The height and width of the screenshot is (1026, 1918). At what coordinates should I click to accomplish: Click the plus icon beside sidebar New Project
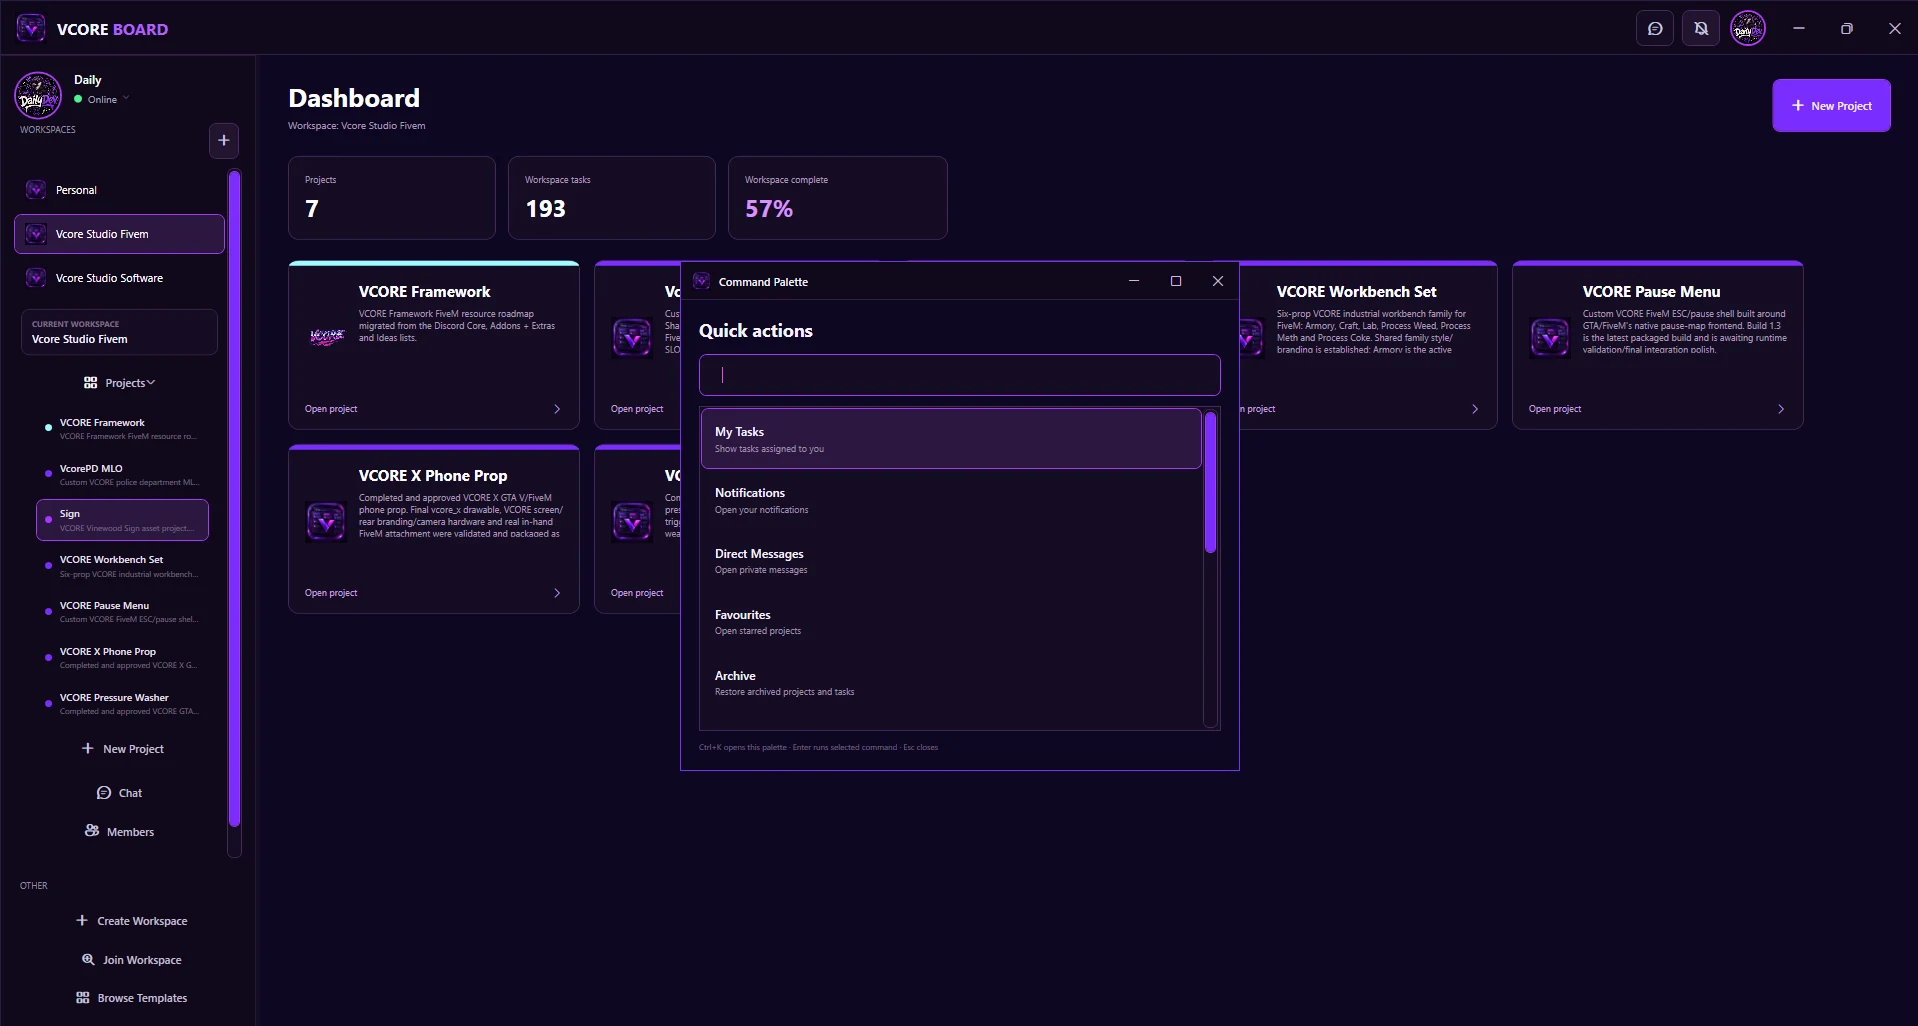tap(88, 748)
